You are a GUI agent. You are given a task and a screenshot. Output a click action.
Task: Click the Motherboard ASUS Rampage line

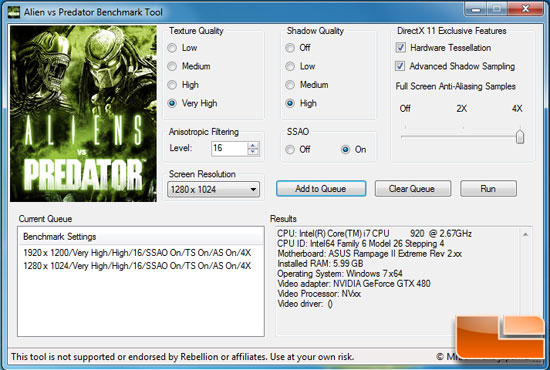pyautogui.click(x=369, y=254)
